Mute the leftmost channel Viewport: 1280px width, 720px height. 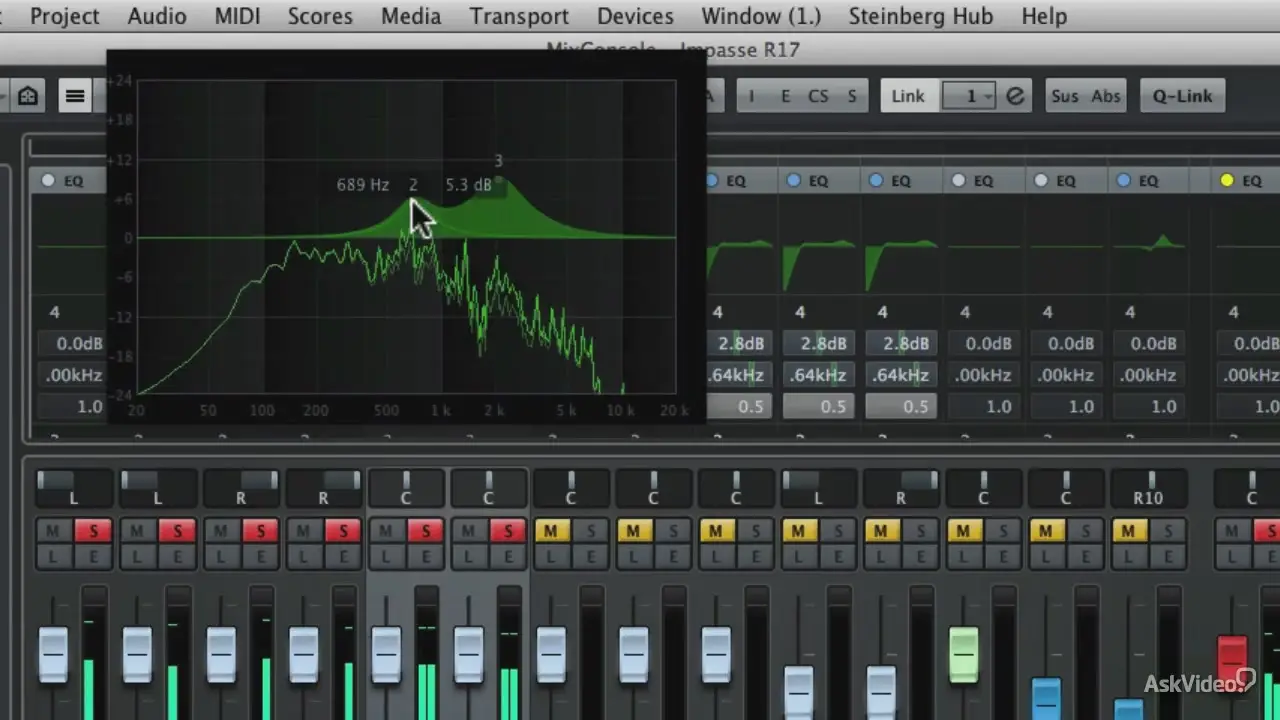(x=54, y=530)
